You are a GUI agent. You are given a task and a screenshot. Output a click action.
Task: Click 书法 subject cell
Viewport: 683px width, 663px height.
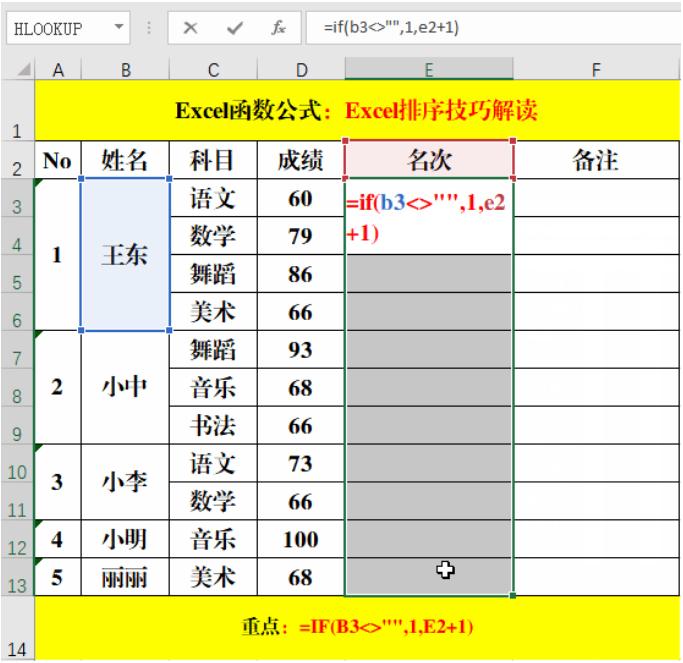click(x=213, y=426)
